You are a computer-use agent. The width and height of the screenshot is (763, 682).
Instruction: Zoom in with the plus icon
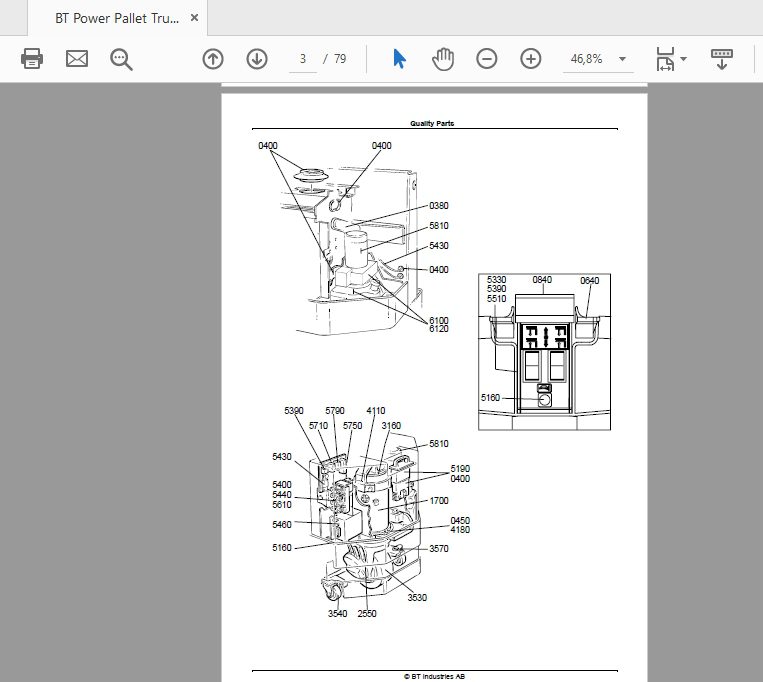point(530,59)
